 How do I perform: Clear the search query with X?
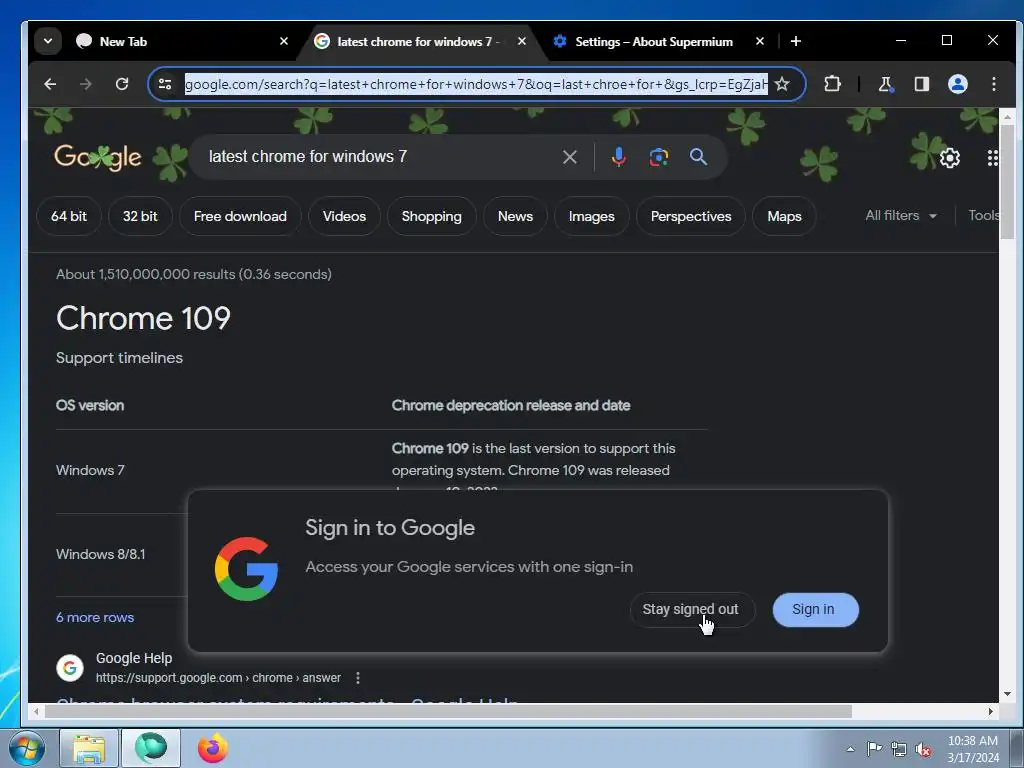click(569, 157)
